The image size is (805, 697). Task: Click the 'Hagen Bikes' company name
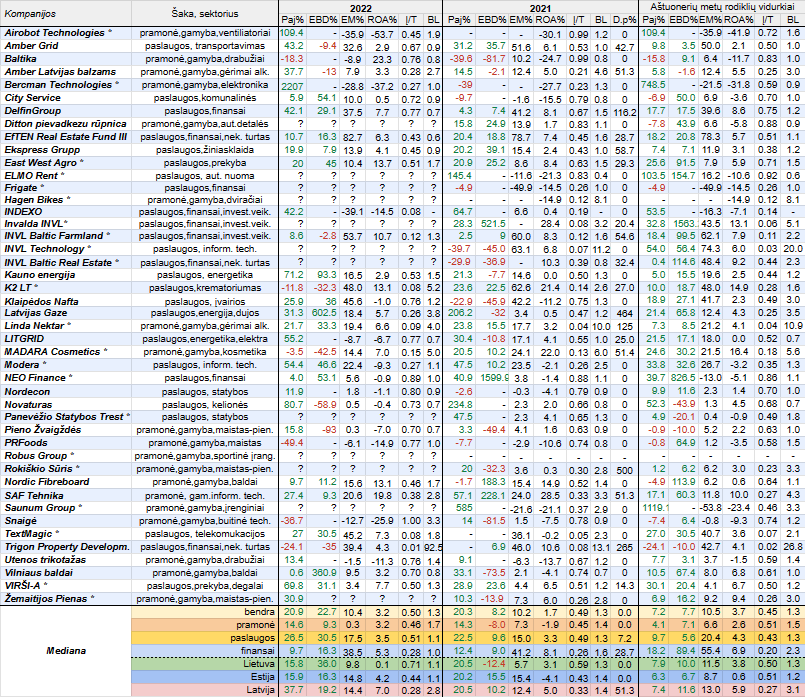[x=66, y=200]
